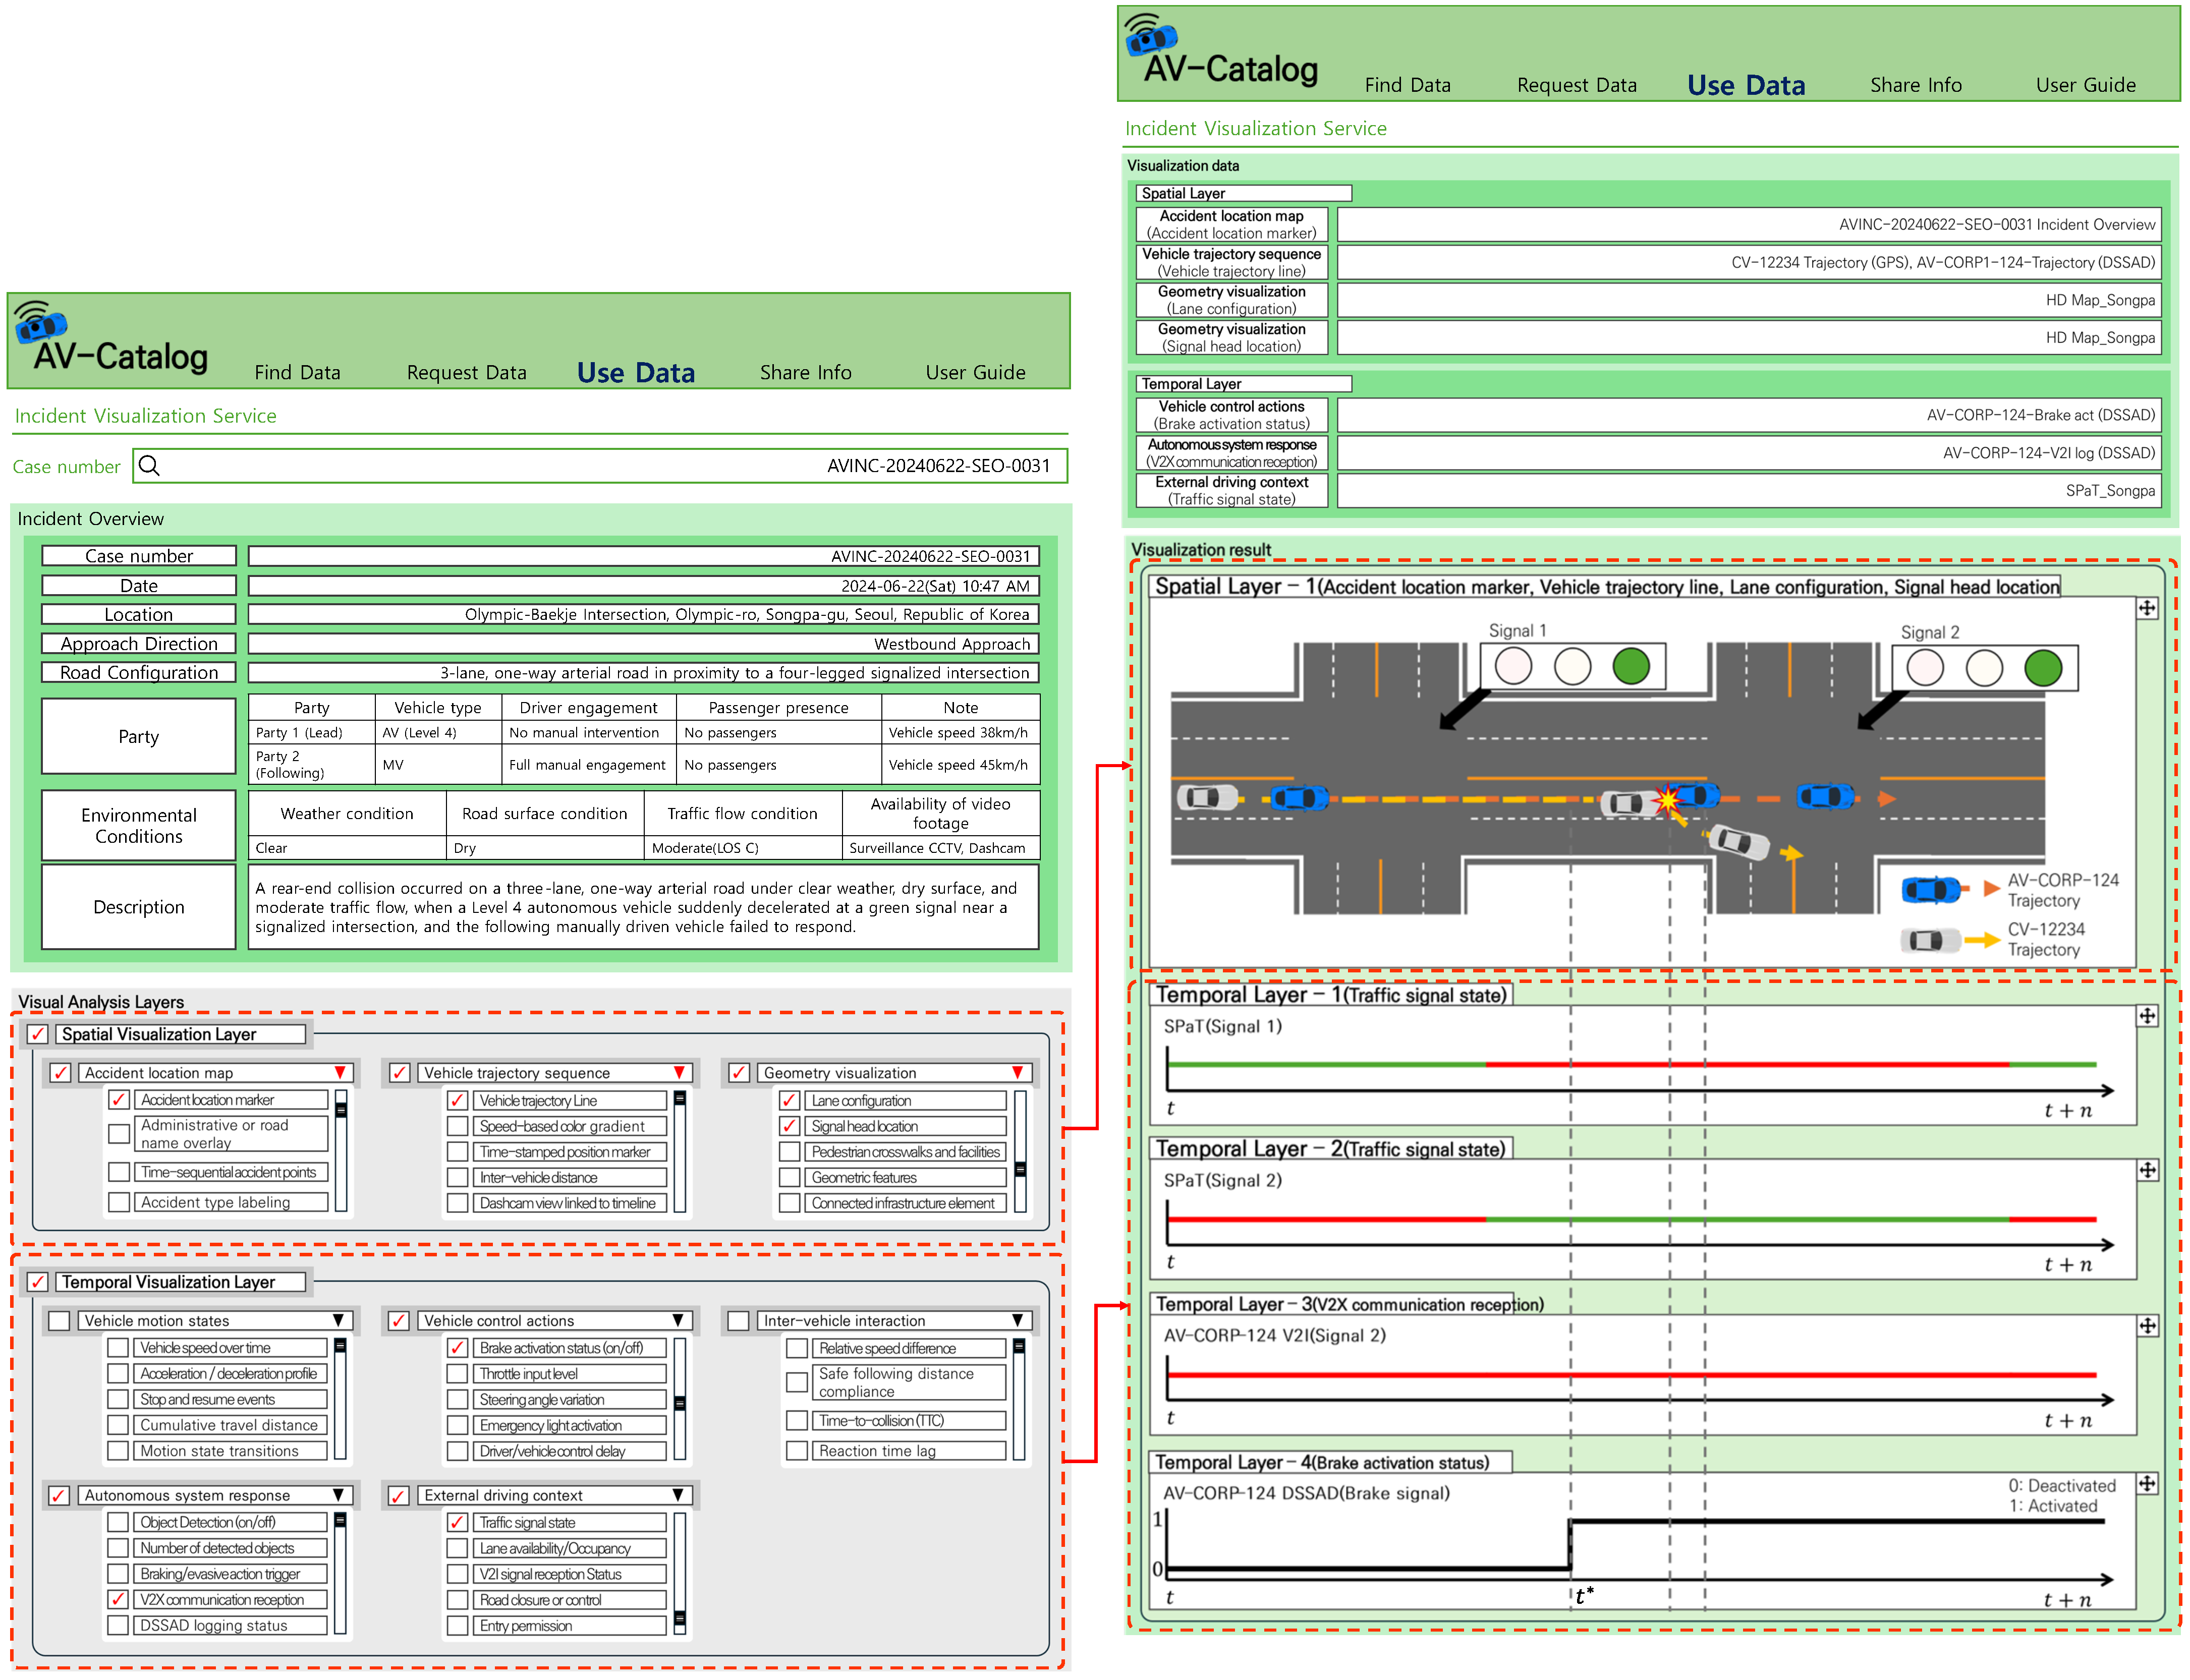2190x1680 pixels.
Task: Go to User Guide in right header
Action: point(2085,85)
